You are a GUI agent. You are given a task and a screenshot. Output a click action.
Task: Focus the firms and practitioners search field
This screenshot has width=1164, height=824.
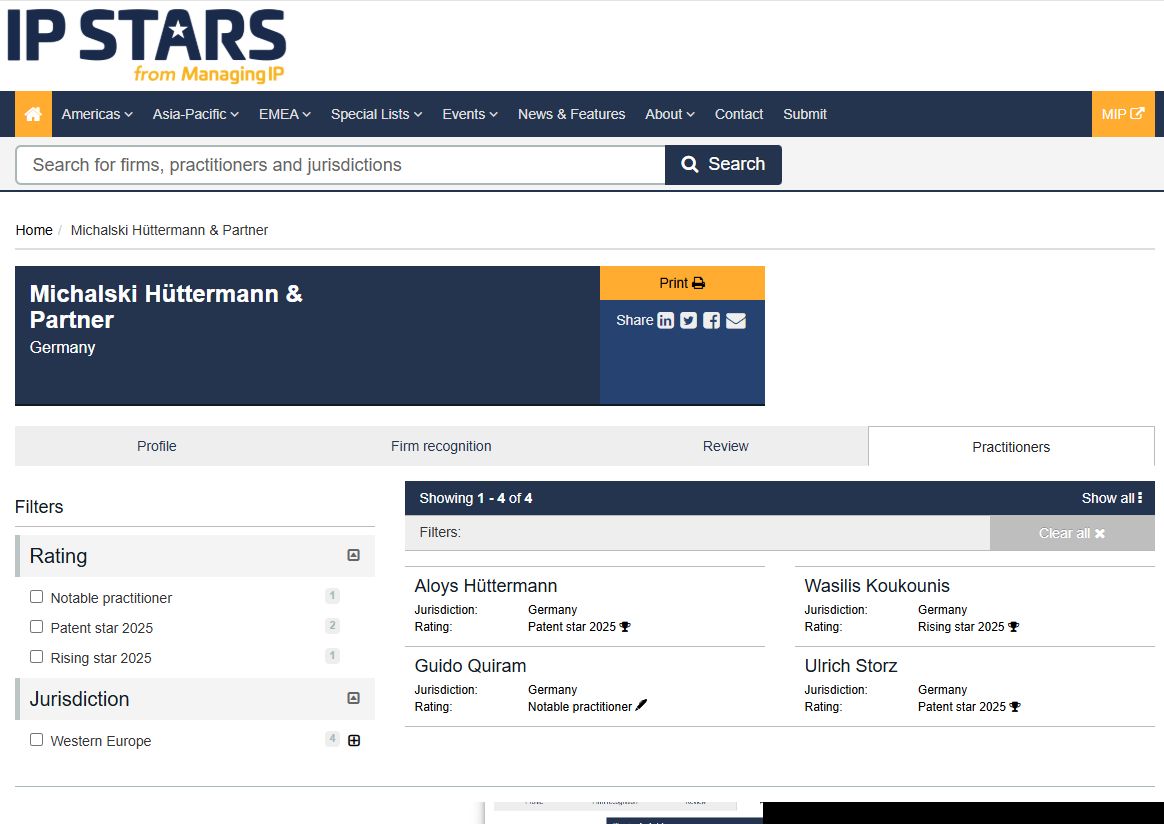(x=341, y=165)
